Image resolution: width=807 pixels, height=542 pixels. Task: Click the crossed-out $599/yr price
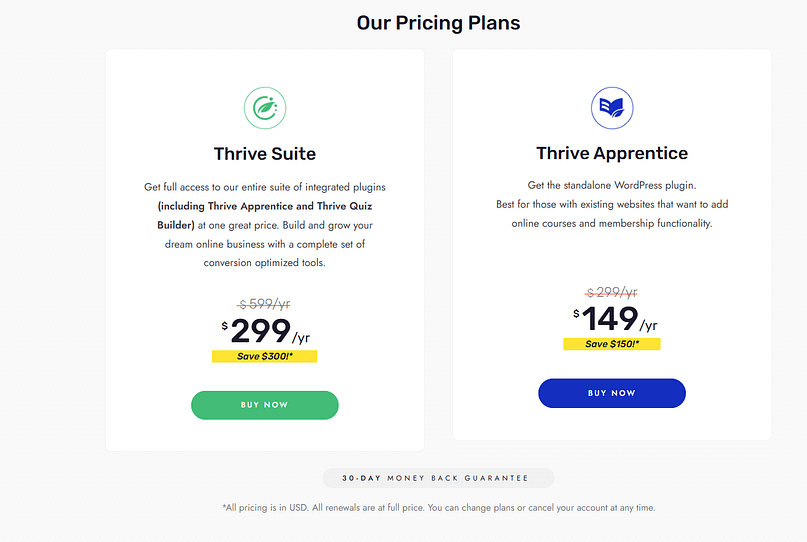(265, 304)
